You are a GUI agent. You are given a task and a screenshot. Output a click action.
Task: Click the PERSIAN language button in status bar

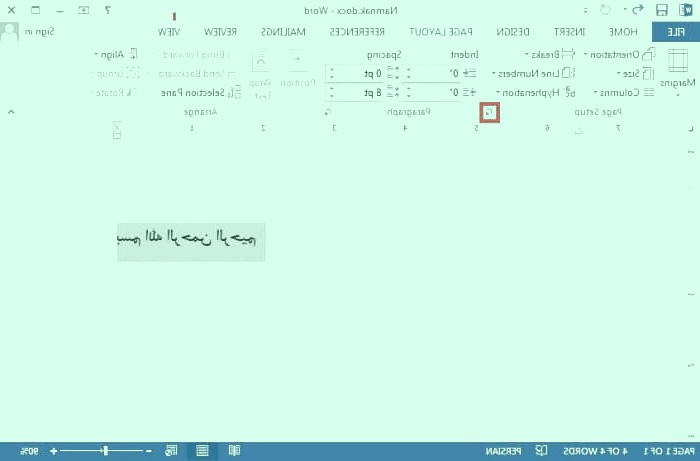pyautogui.click(x=507, y=451)
